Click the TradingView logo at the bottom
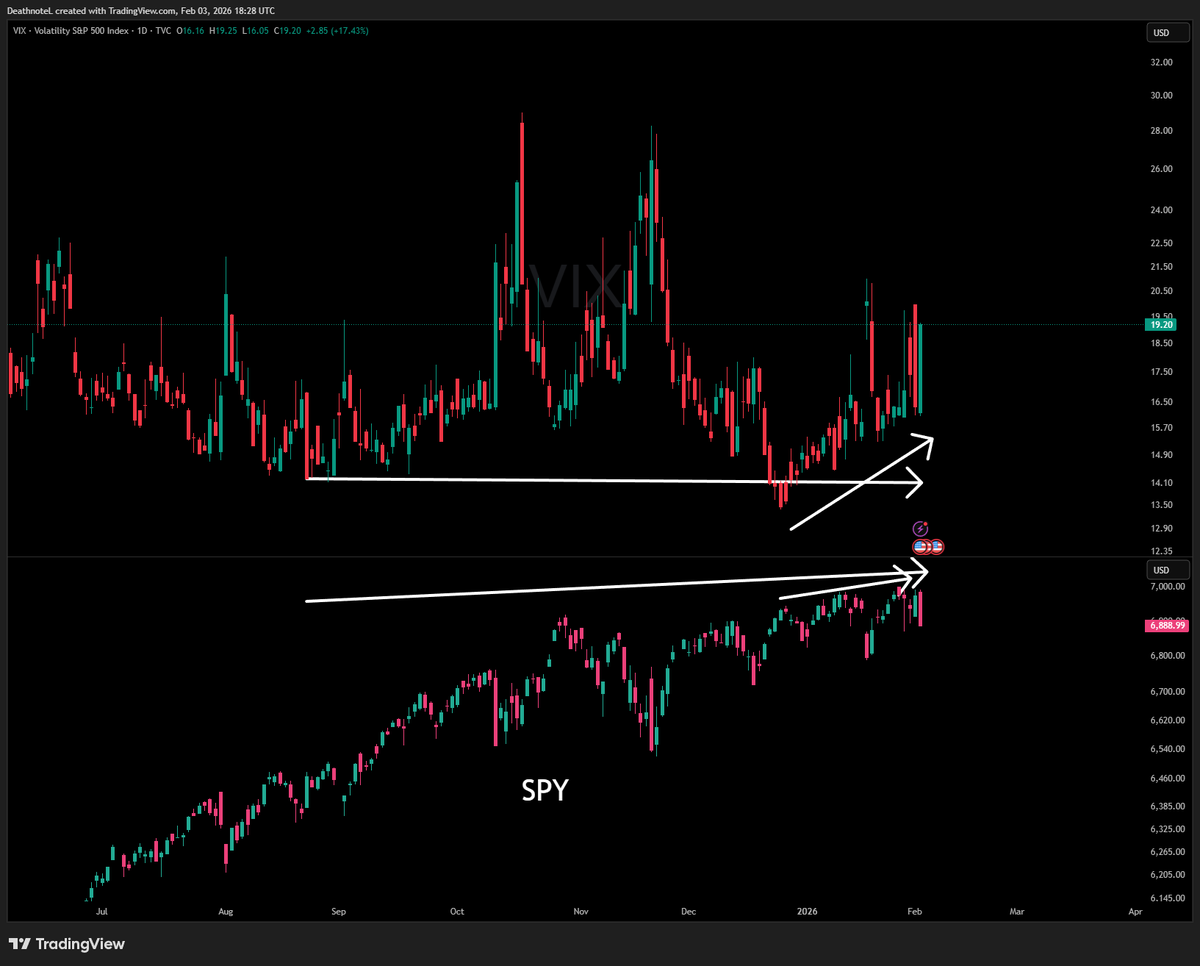Image resolution: width=1200 pixels, height=966 pixels. pyautogui.click(x=66, y=944)
